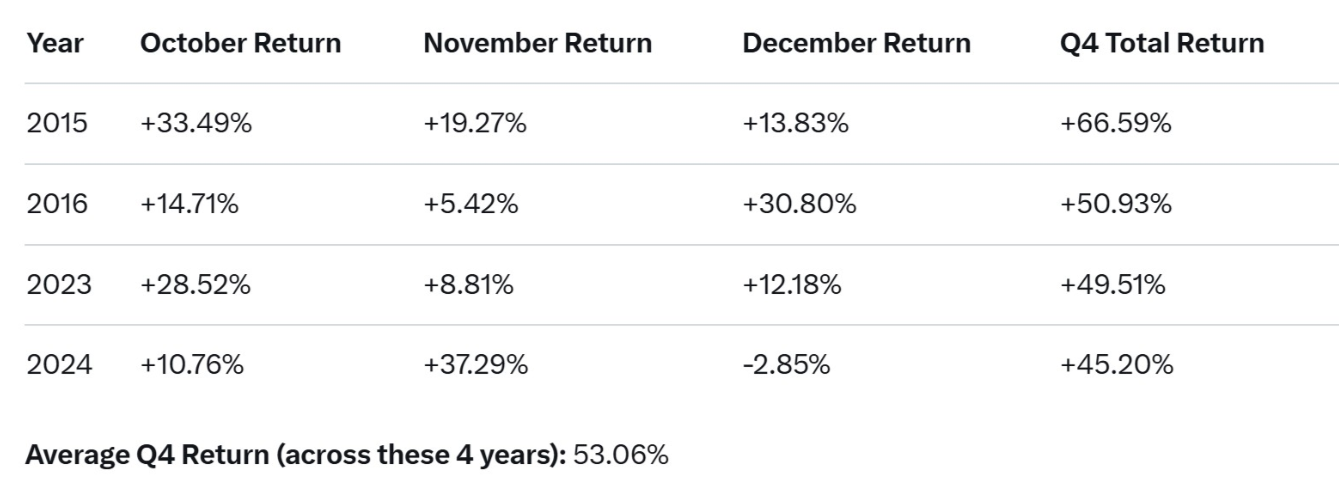Select the 2016 year cell
Screen dimensions: 1339x481
point(57,205)
